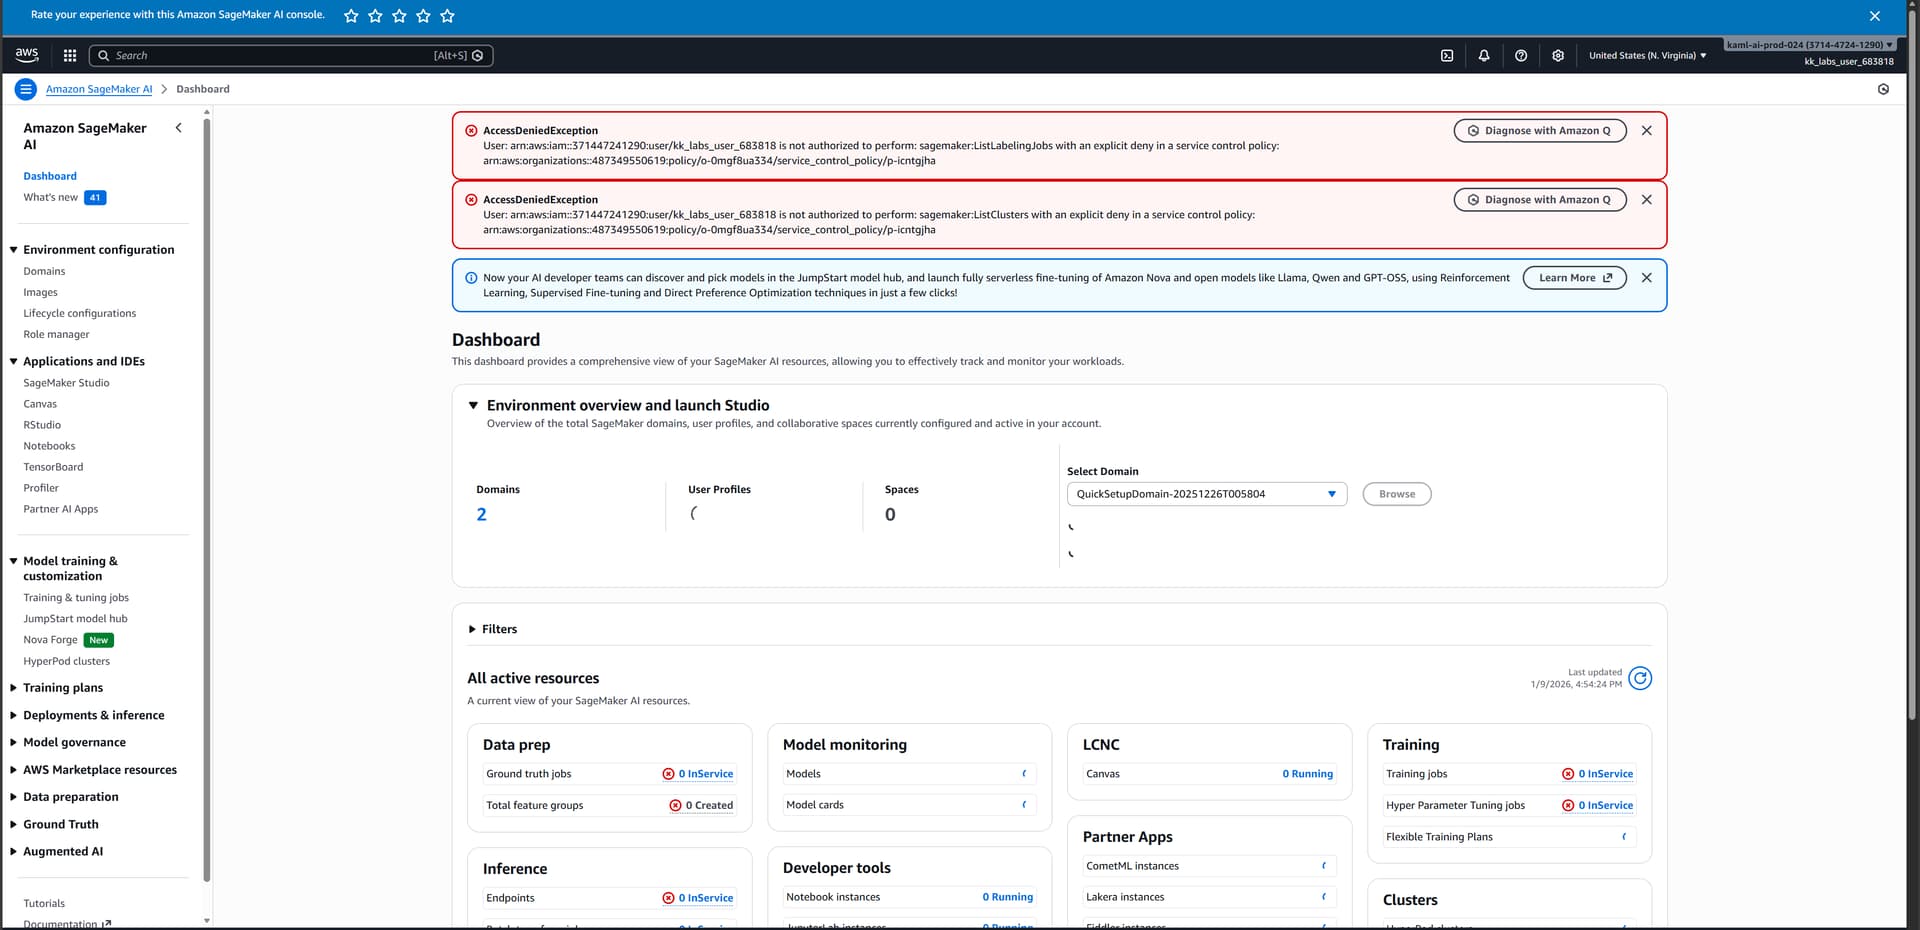
Task: Open the Domains count link showing 2
Action: click(481, 515)
